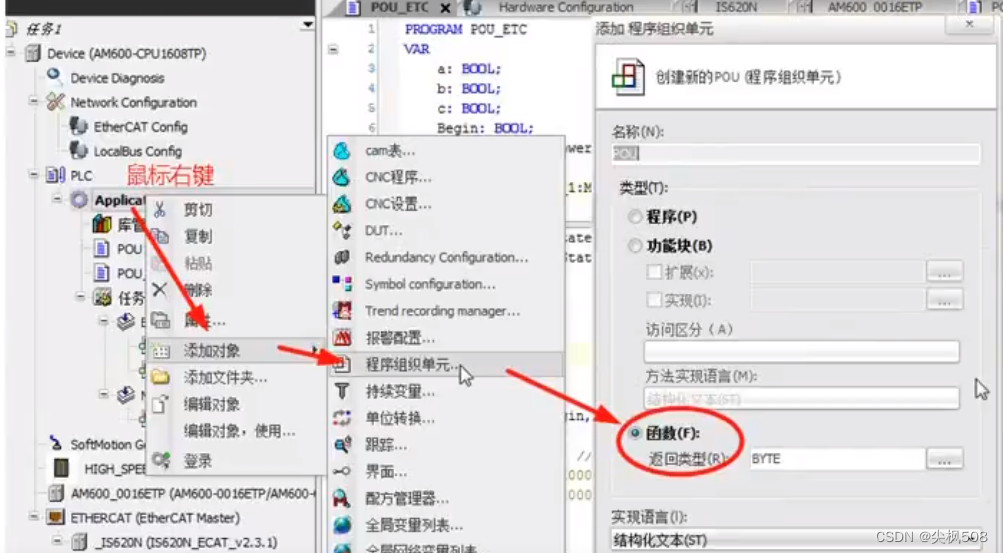The image size is (1003, 553).
Task: Click the Trend recording manager icon
Action: (x=342, y=311)
